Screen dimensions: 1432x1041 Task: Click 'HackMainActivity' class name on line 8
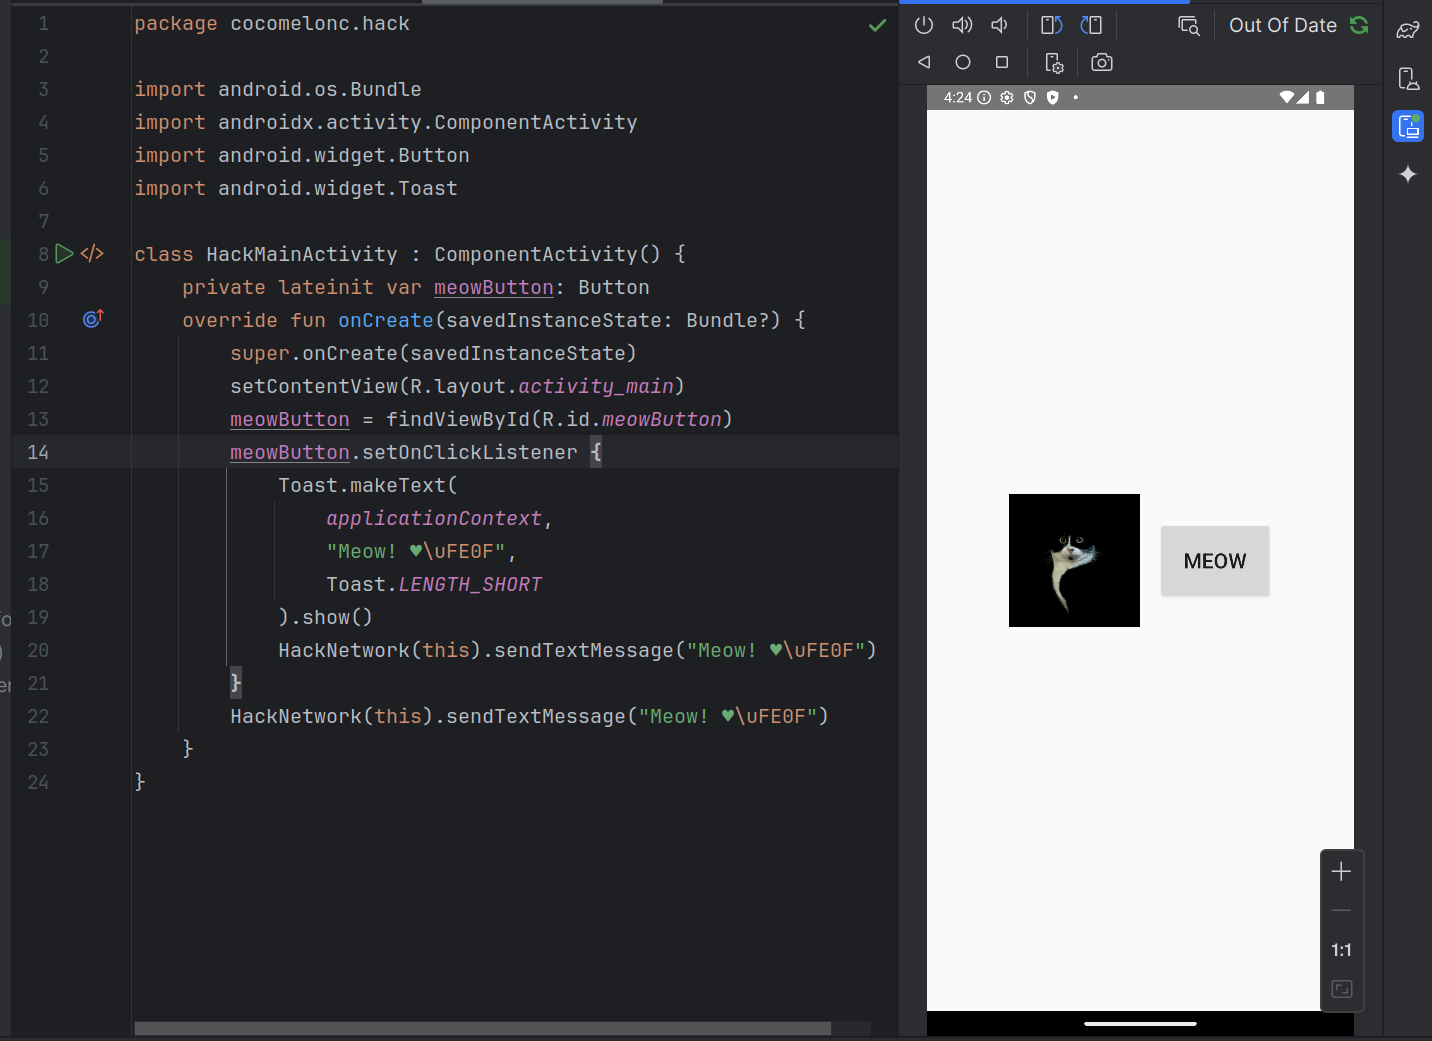tap(302, 254)
